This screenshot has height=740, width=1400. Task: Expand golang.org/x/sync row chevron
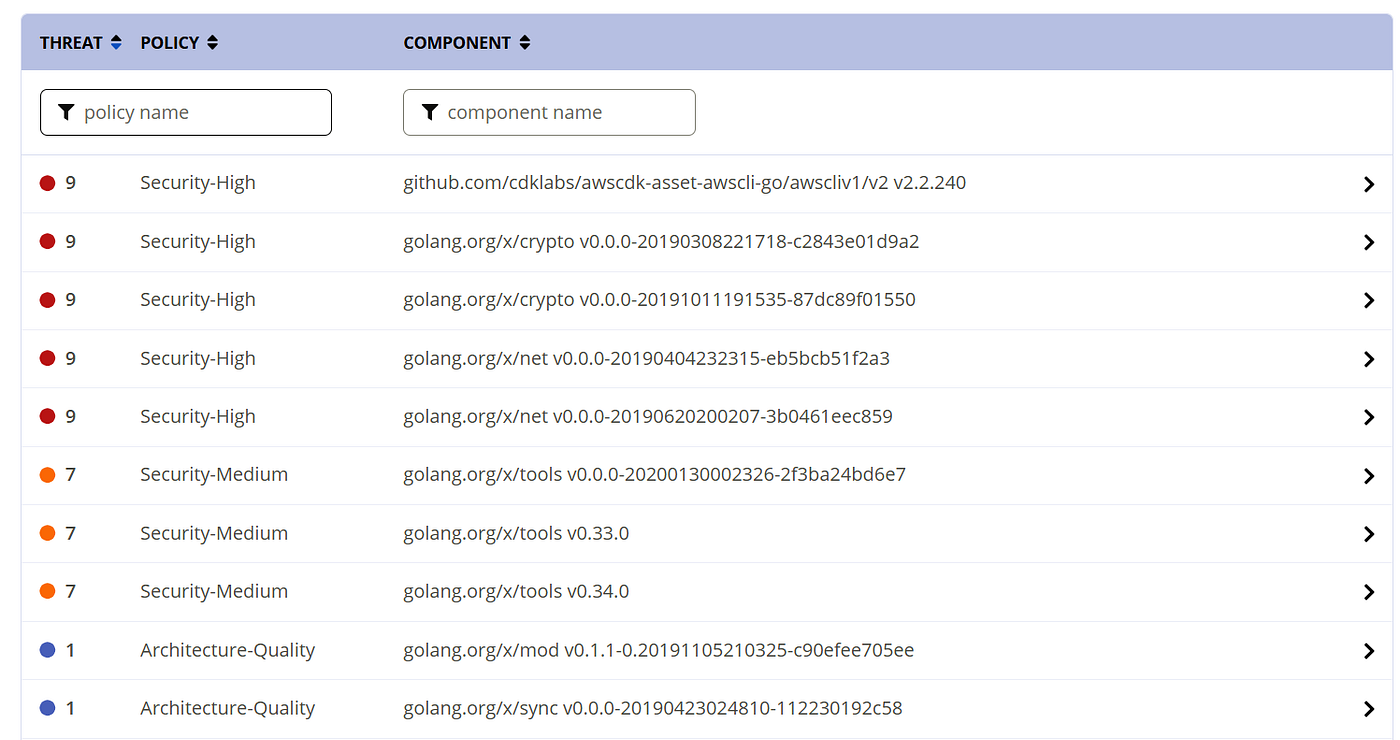[1369, 709]
